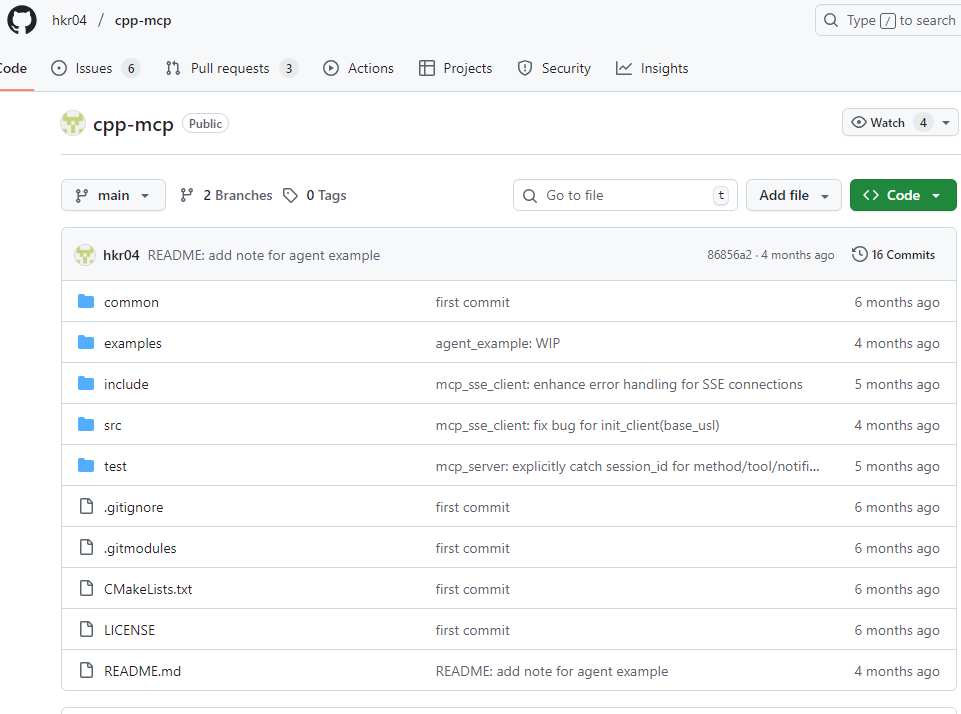Switch to the Security tab
The image size is (961, 714).
pos(554,68)
